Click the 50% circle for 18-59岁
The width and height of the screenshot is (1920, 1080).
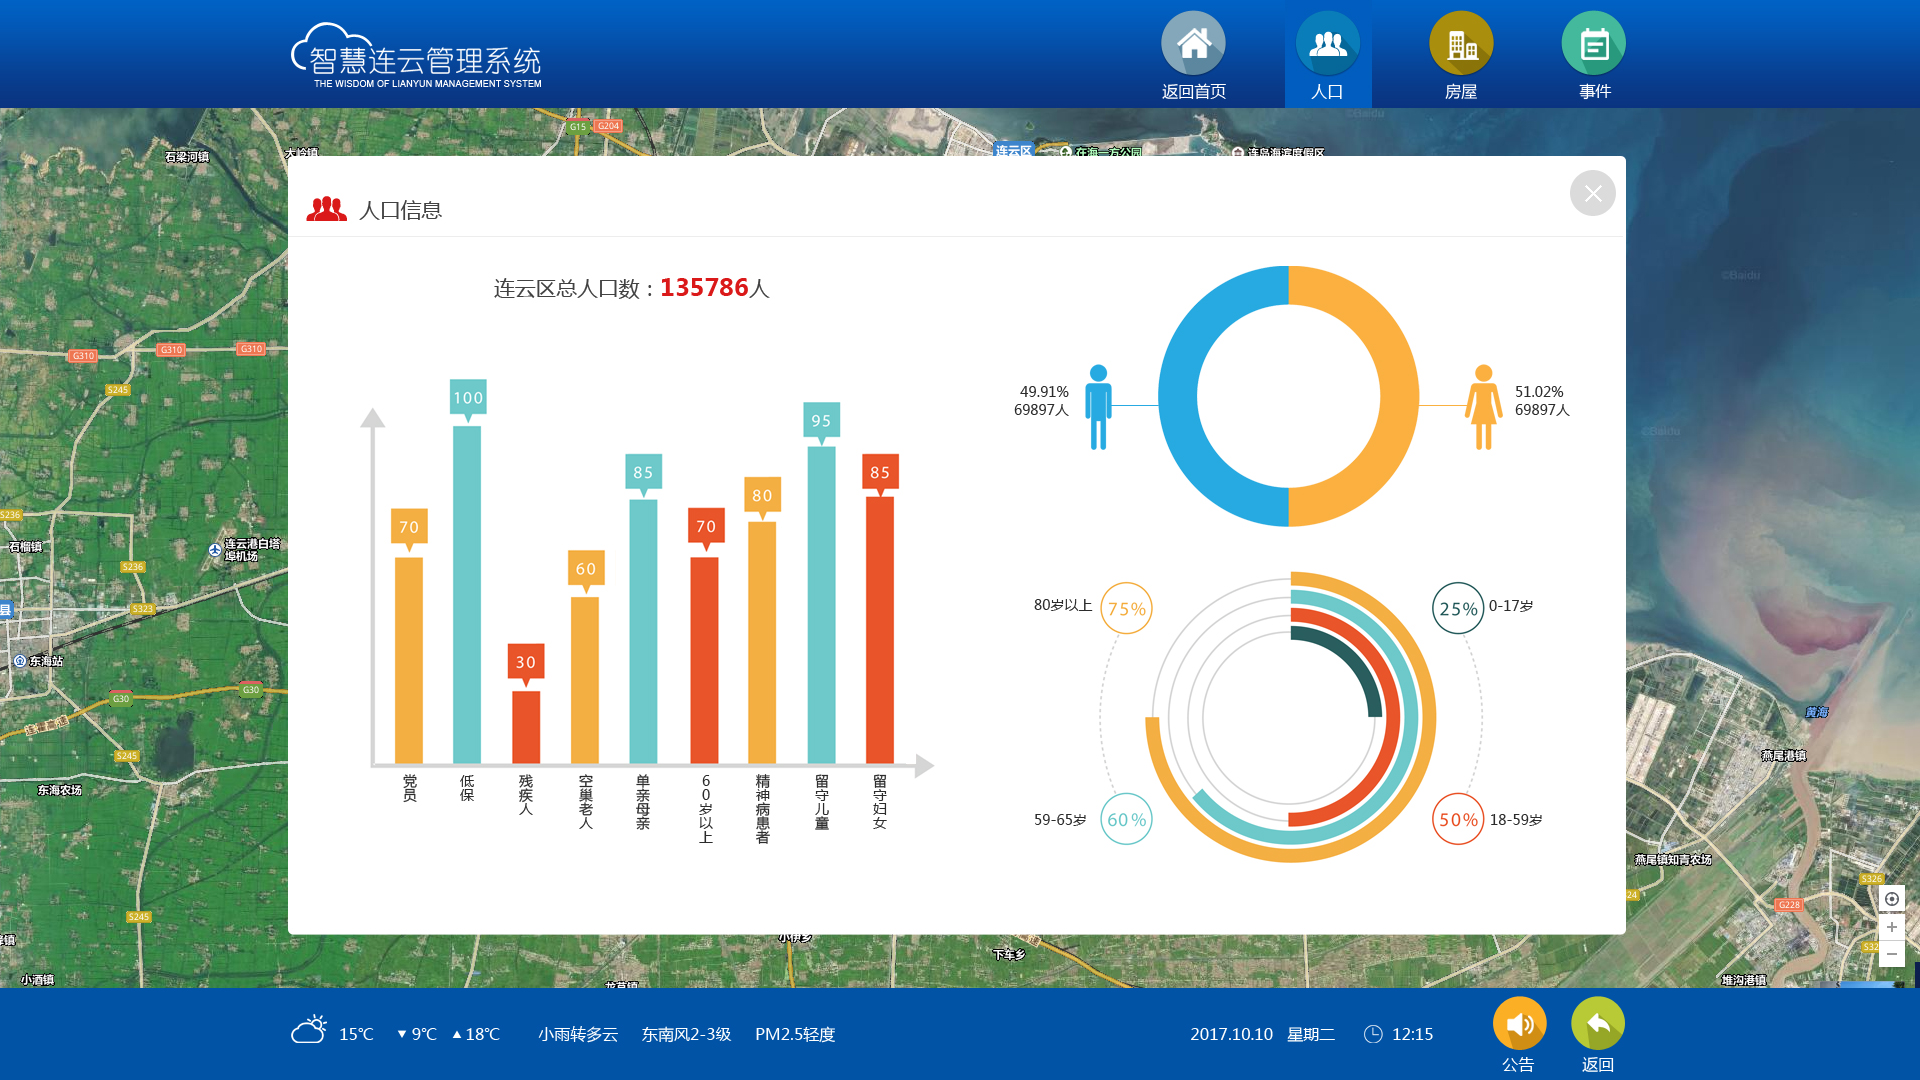point(1457,819)
